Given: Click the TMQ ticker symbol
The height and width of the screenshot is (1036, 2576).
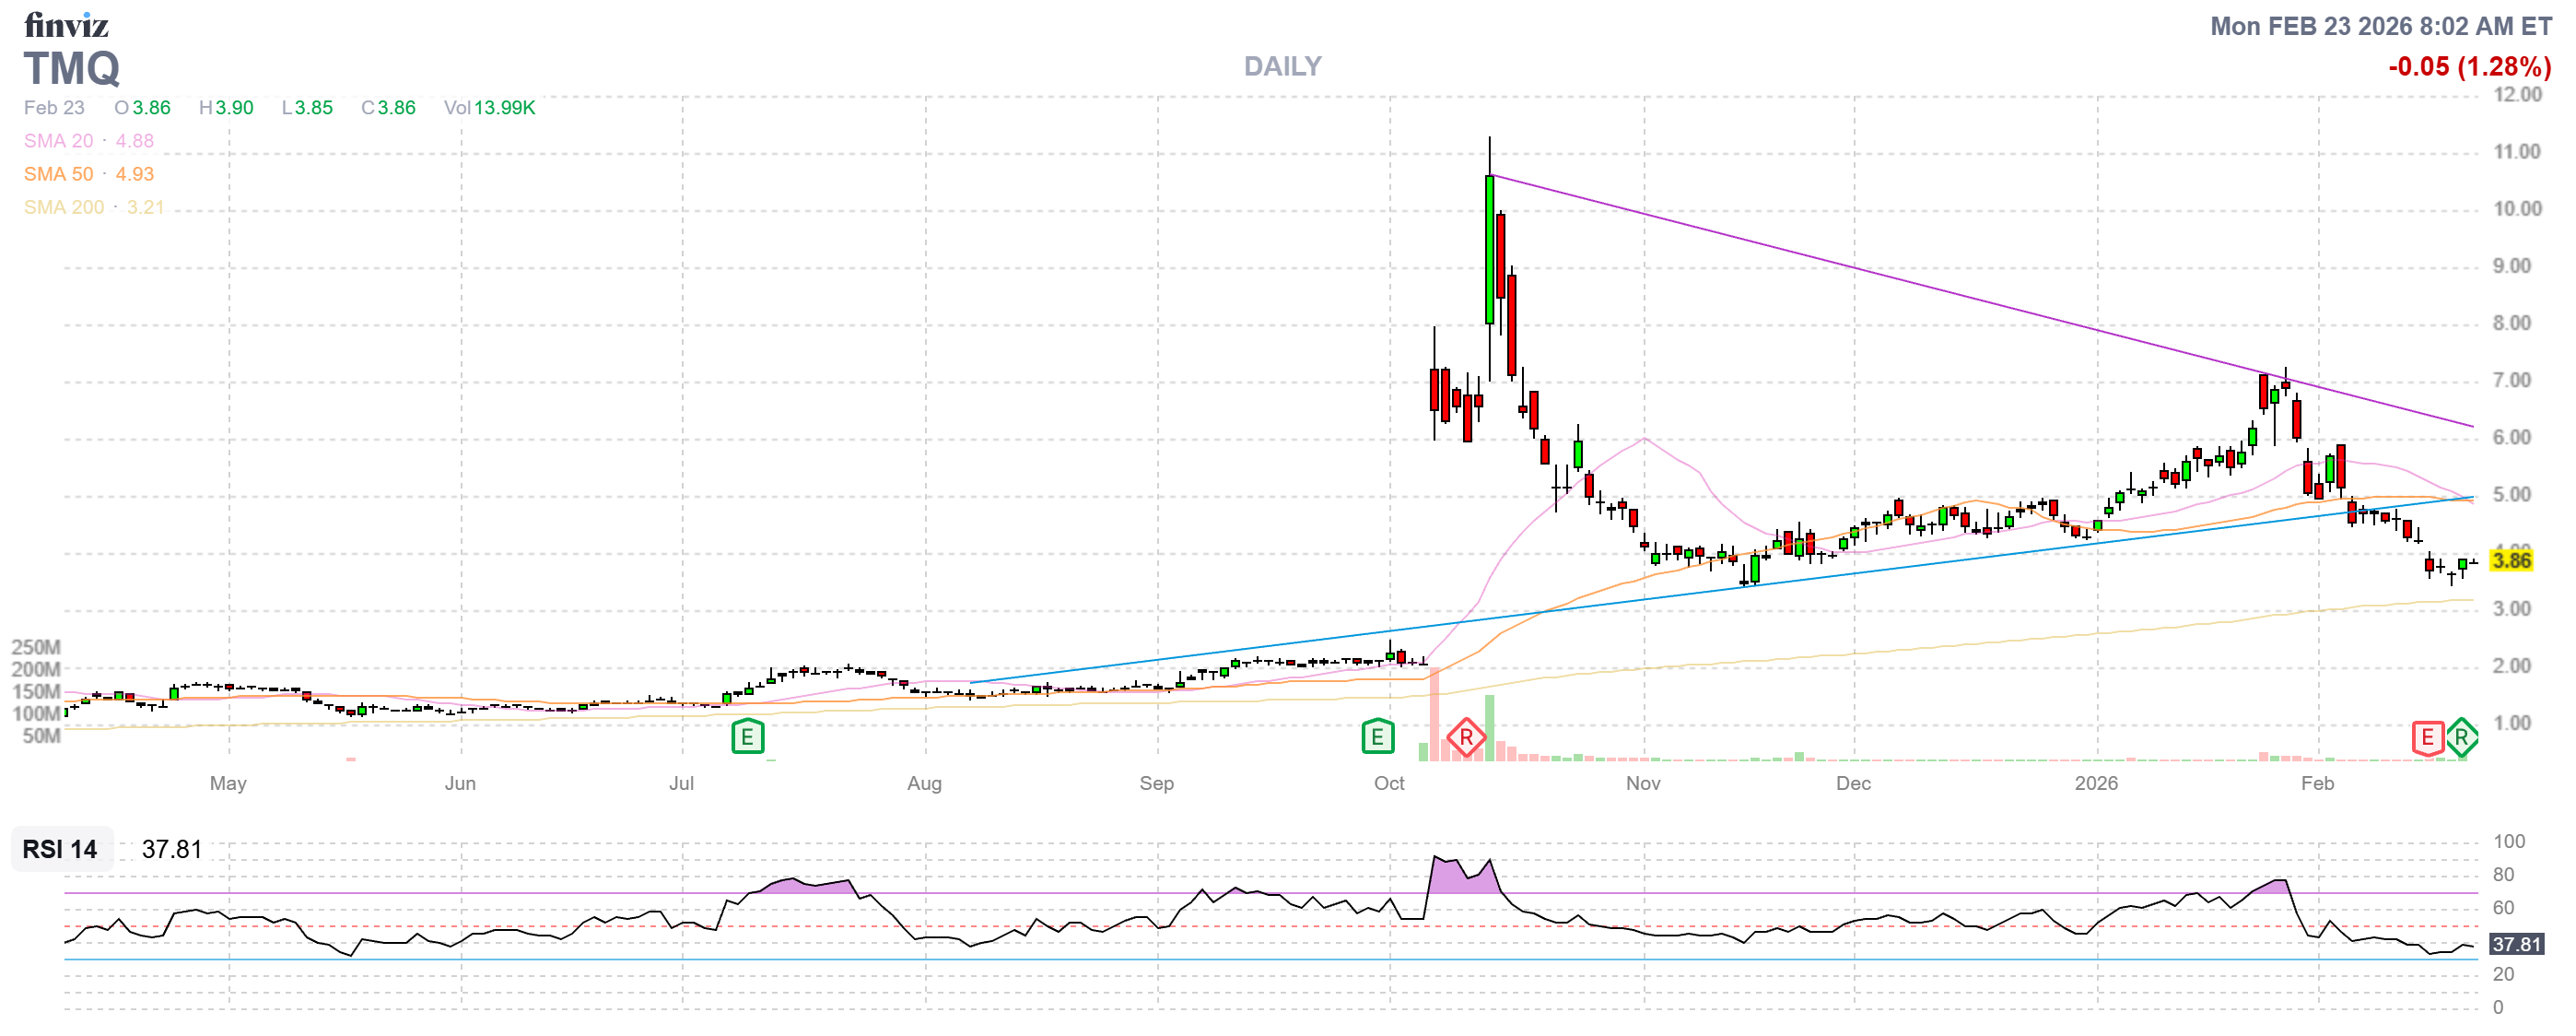Looking at the screenshot, I should tap(72, 68).
